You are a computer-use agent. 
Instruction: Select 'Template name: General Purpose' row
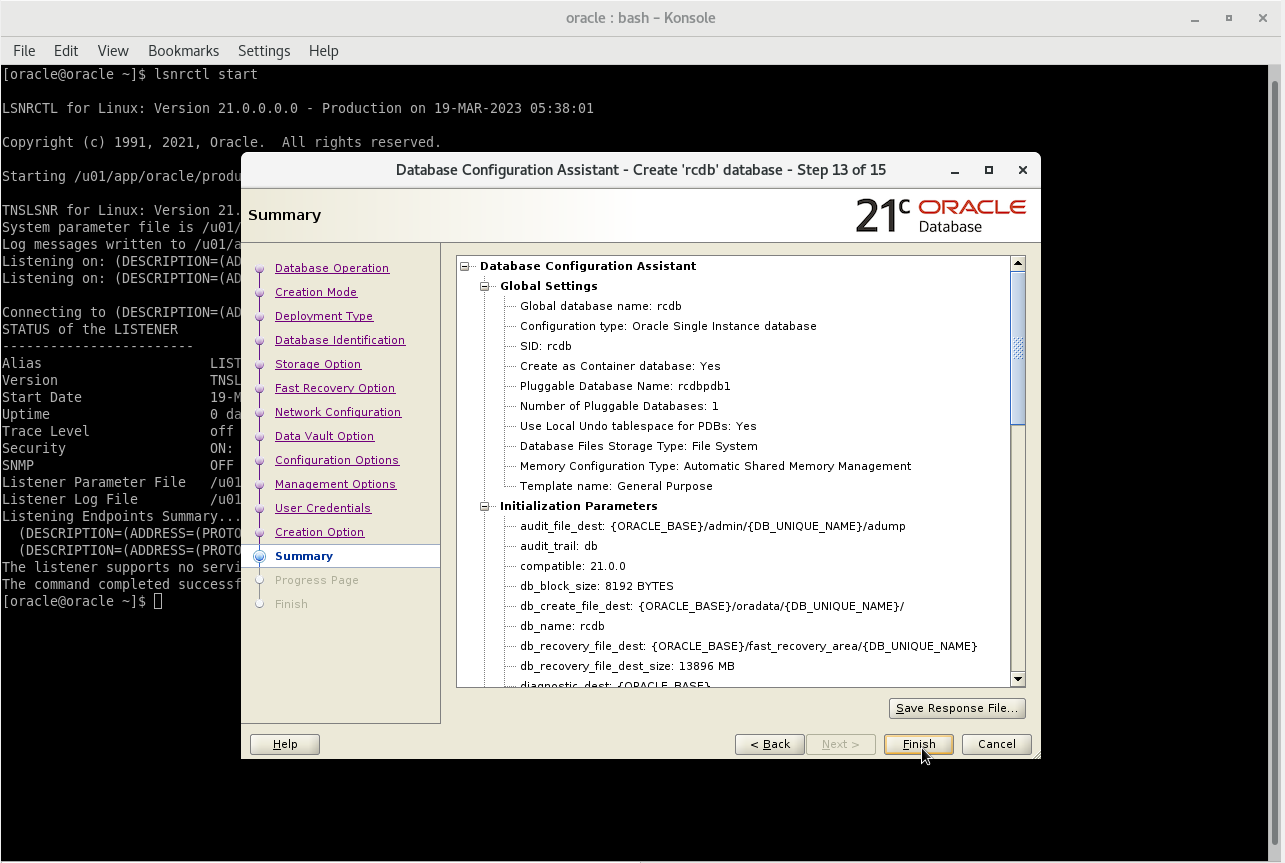coord(616,486)
